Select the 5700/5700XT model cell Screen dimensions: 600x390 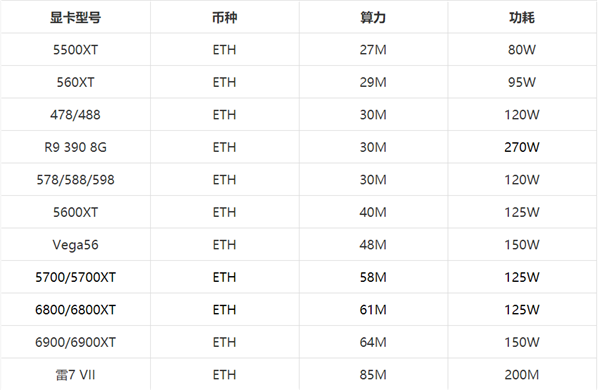point(75,277)
